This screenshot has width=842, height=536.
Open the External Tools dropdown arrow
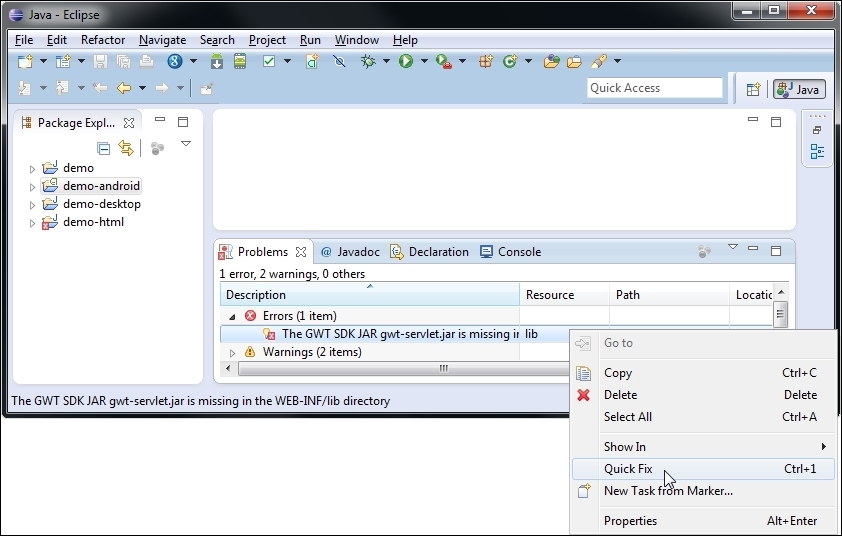pos(462,62)
